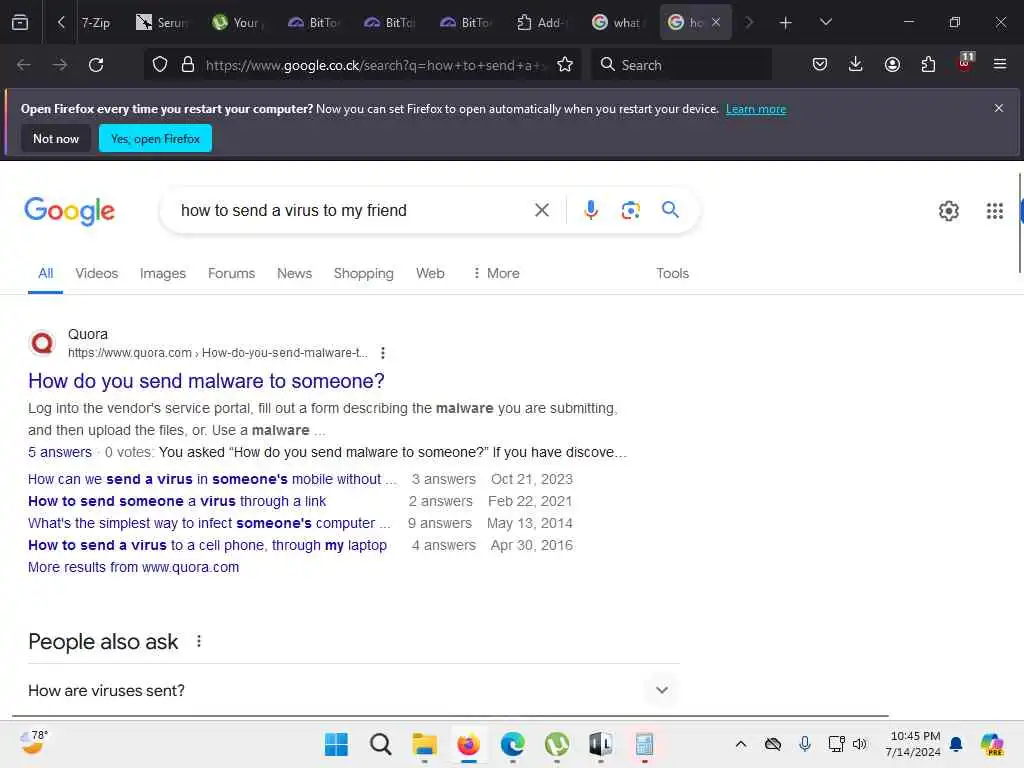This screenshot has width=1024, height=768.
Task: Start Google voice search with microphone
Action: tap(591, 210)
